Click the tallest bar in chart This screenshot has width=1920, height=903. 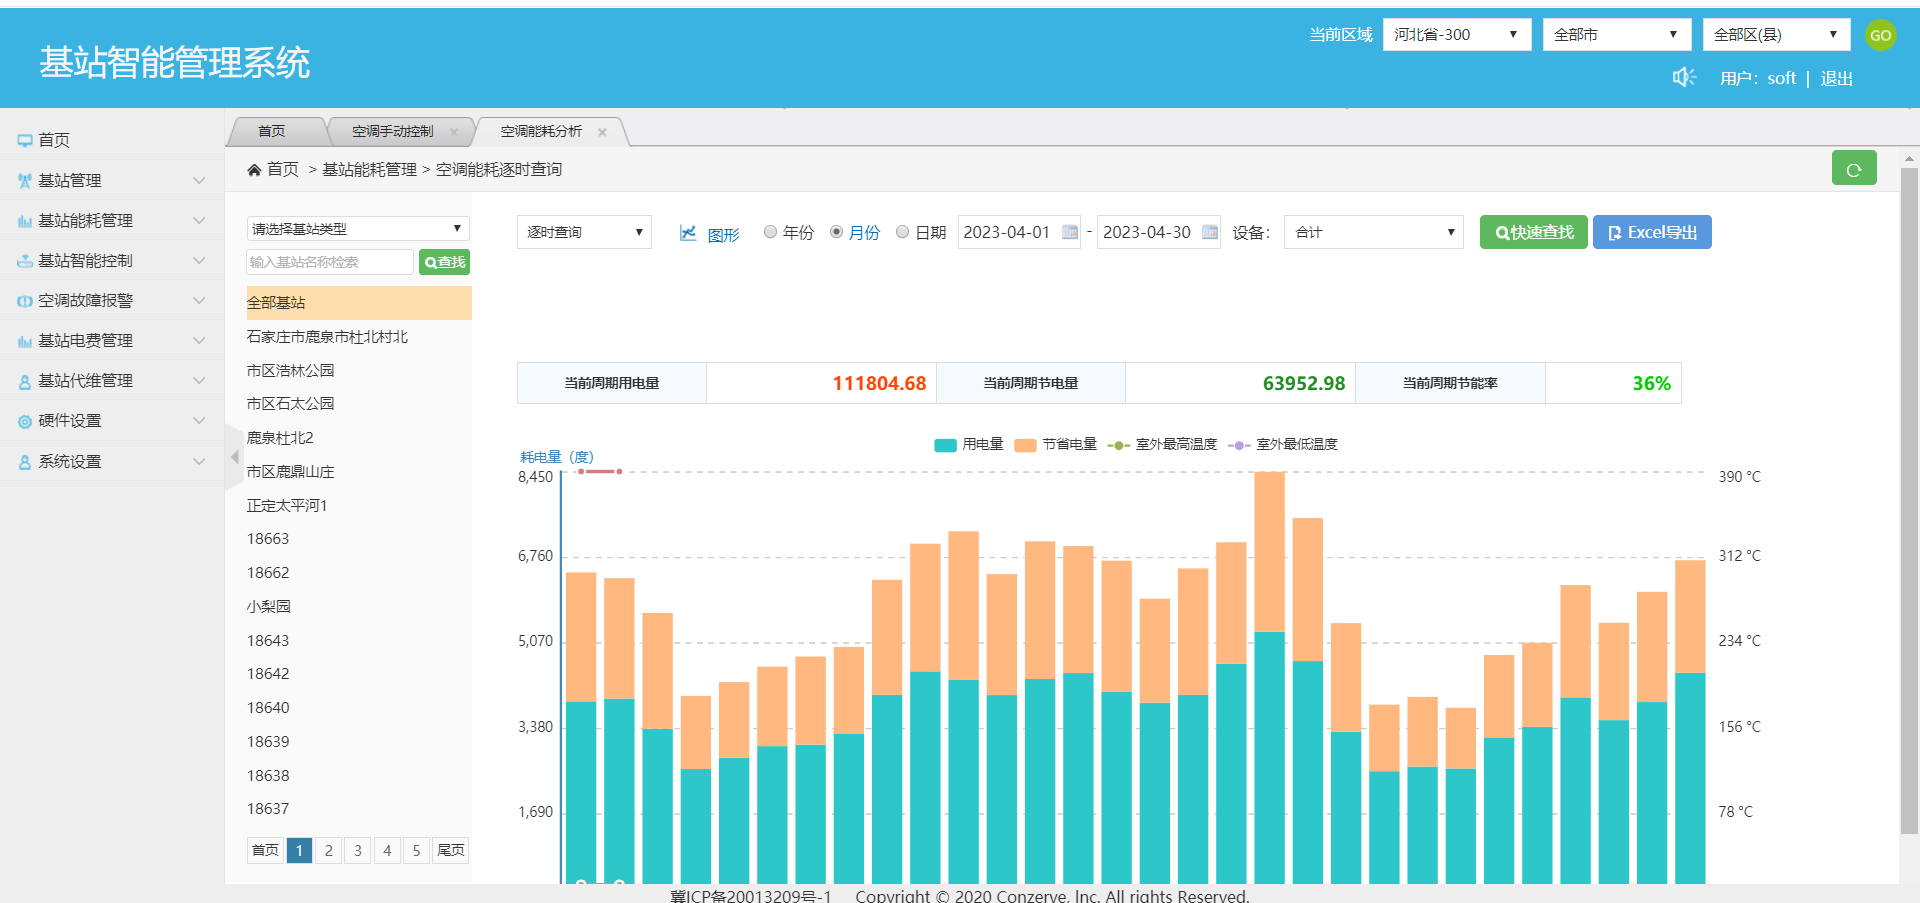tap(1270, 677)
